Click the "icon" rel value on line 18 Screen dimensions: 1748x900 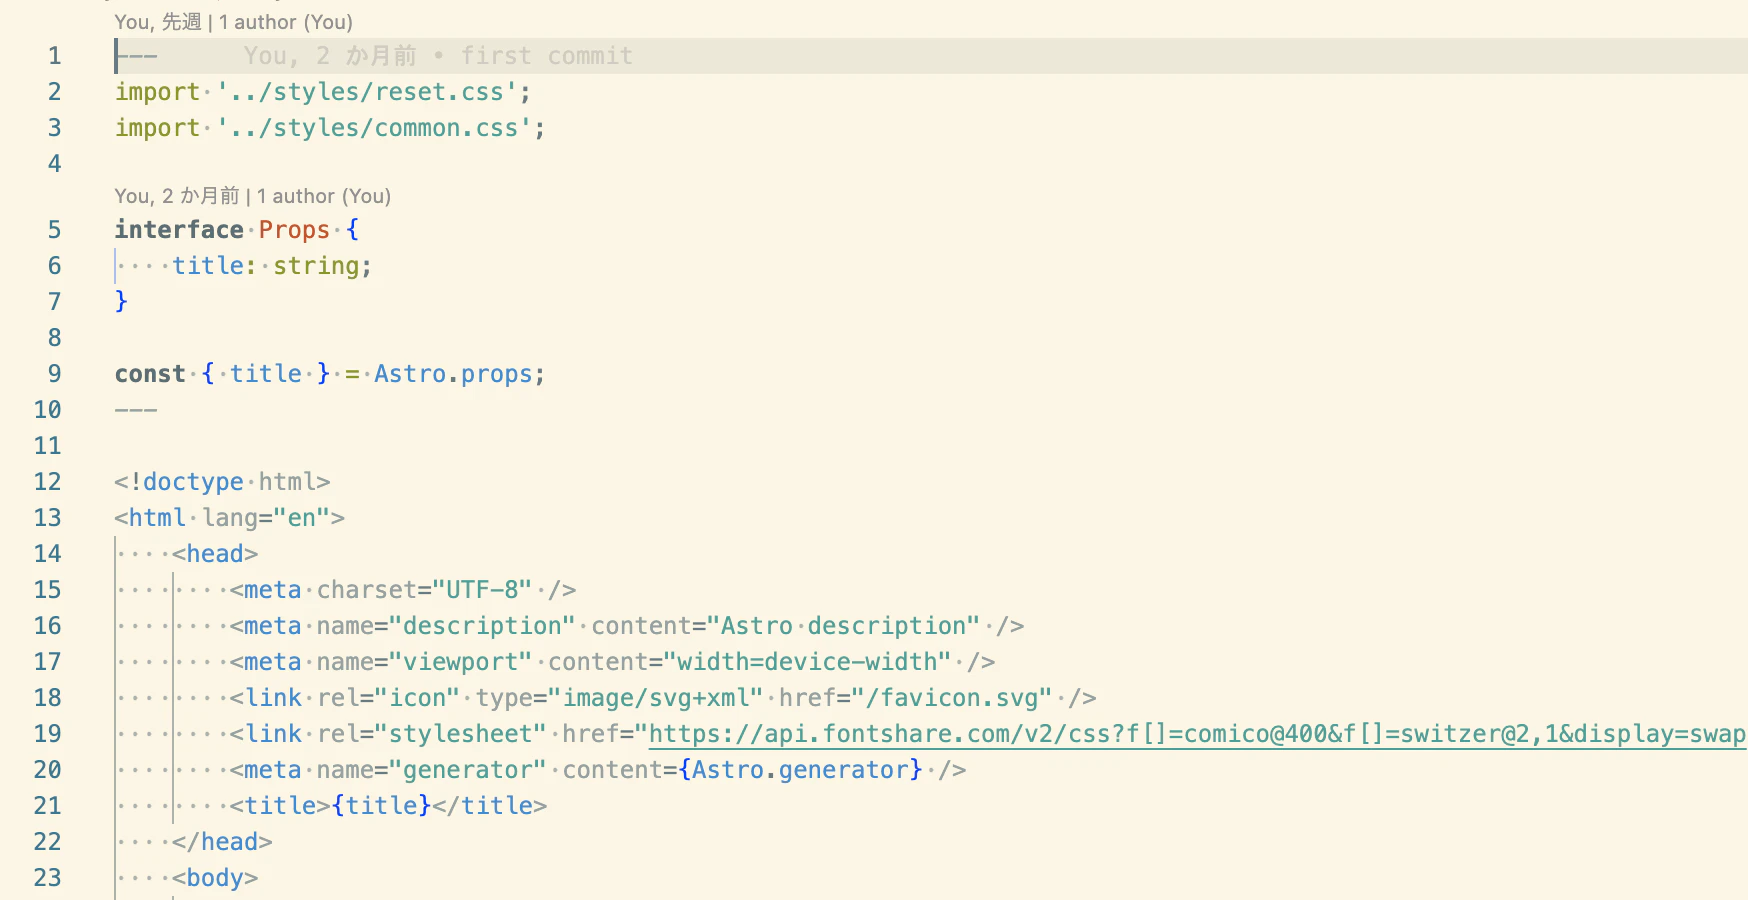(417, 698)
